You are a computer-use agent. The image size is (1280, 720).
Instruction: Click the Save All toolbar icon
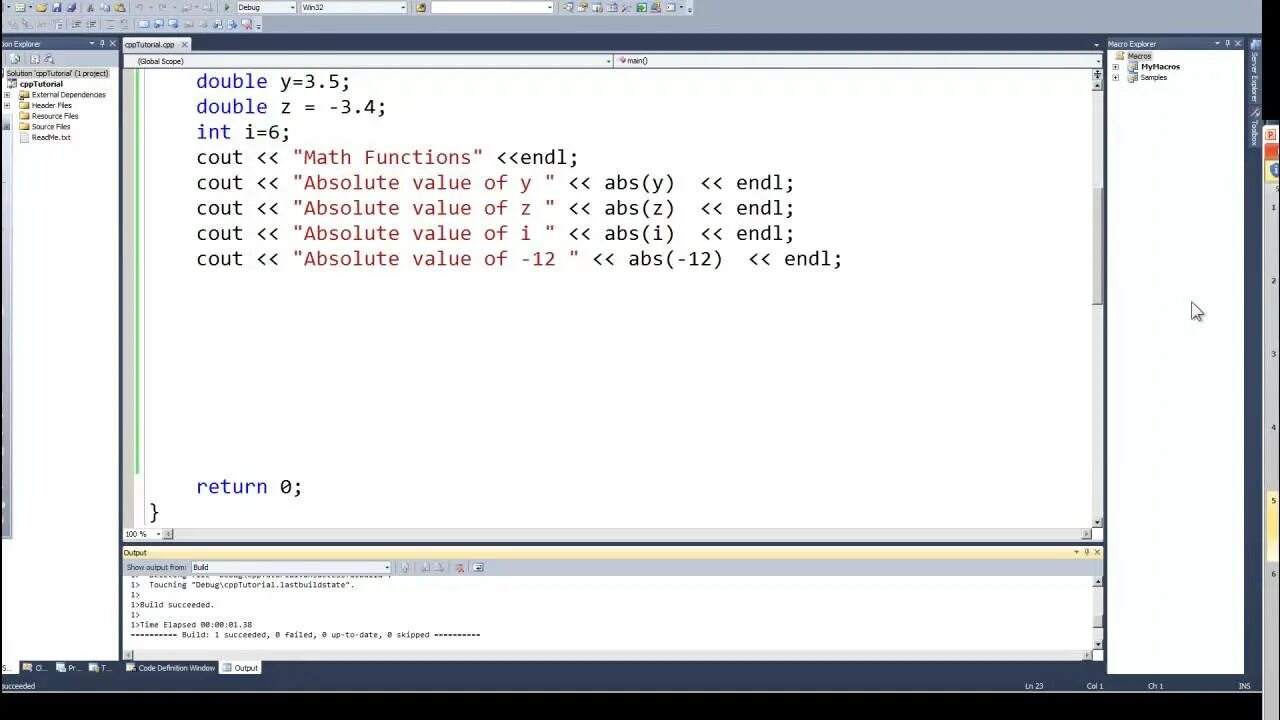71,7
